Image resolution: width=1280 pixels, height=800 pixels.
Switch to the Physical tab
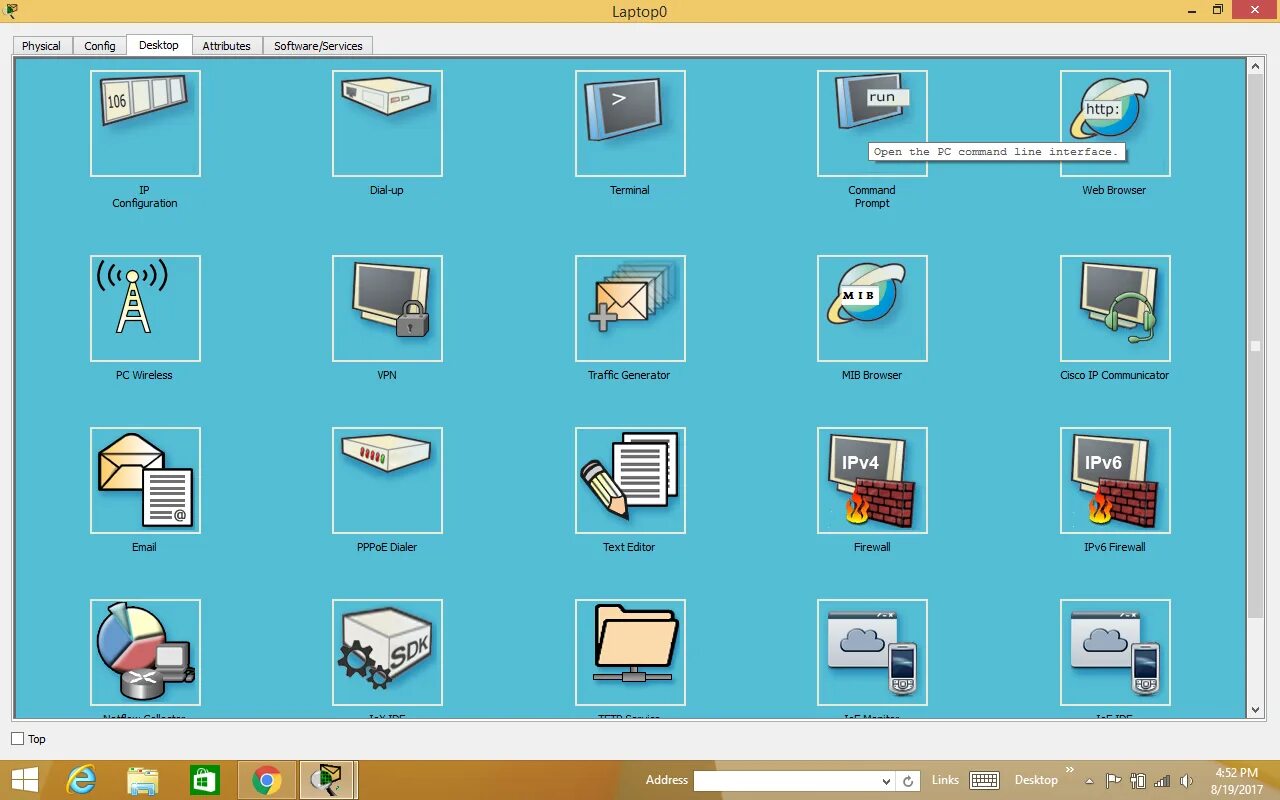[x=41, y=46]
